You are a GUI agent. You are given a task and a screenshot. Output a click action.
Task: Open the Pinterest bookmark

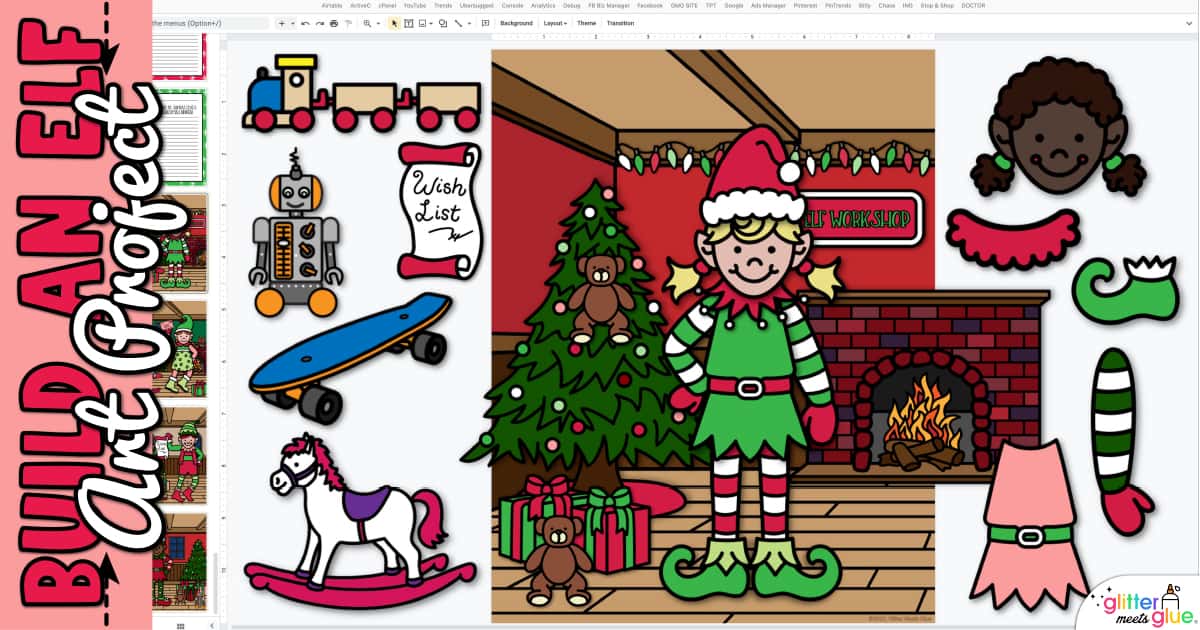click(x=805, y=5)
